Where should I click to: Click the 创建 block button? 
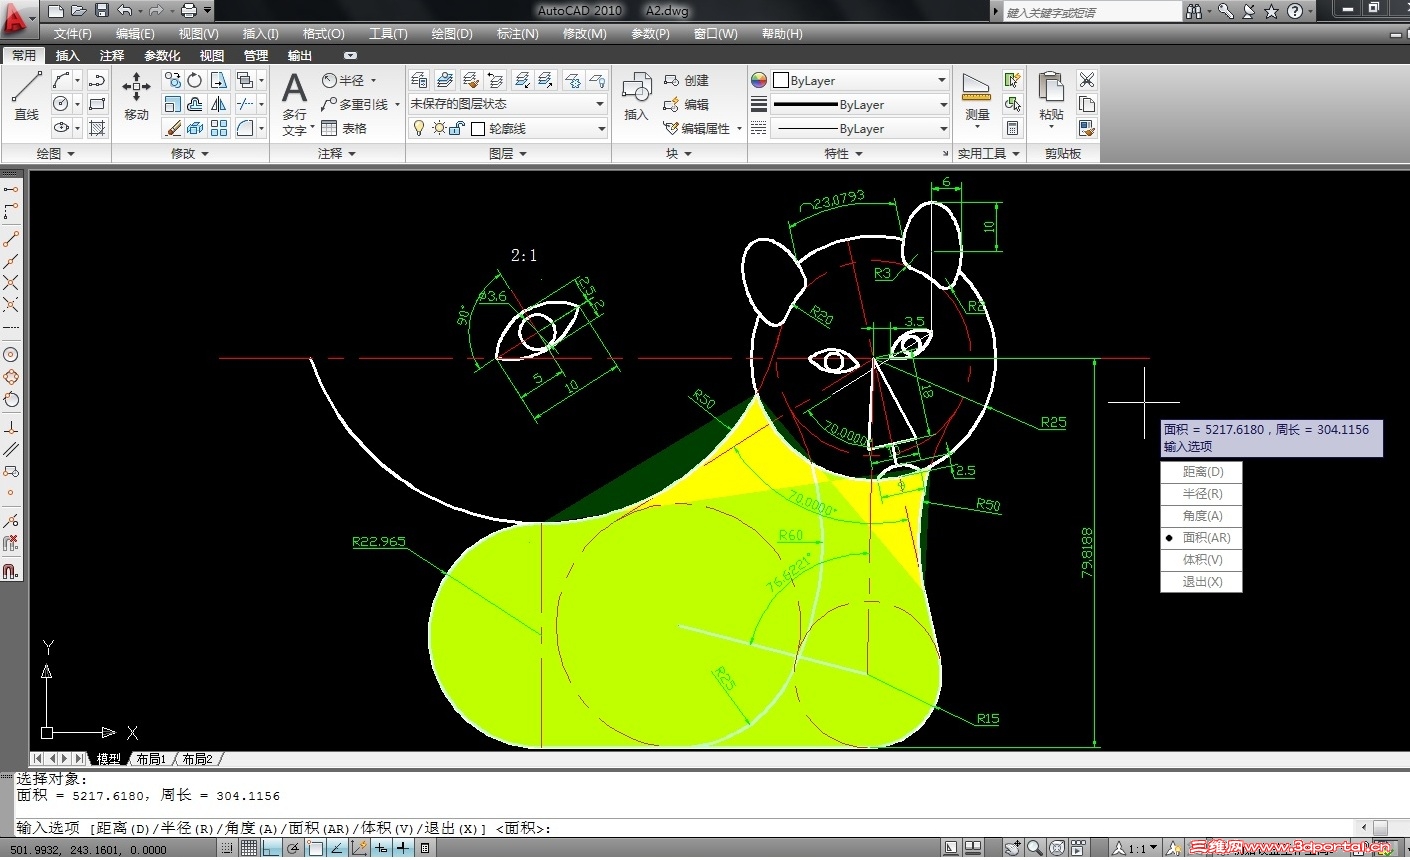(x=686, y=80)
